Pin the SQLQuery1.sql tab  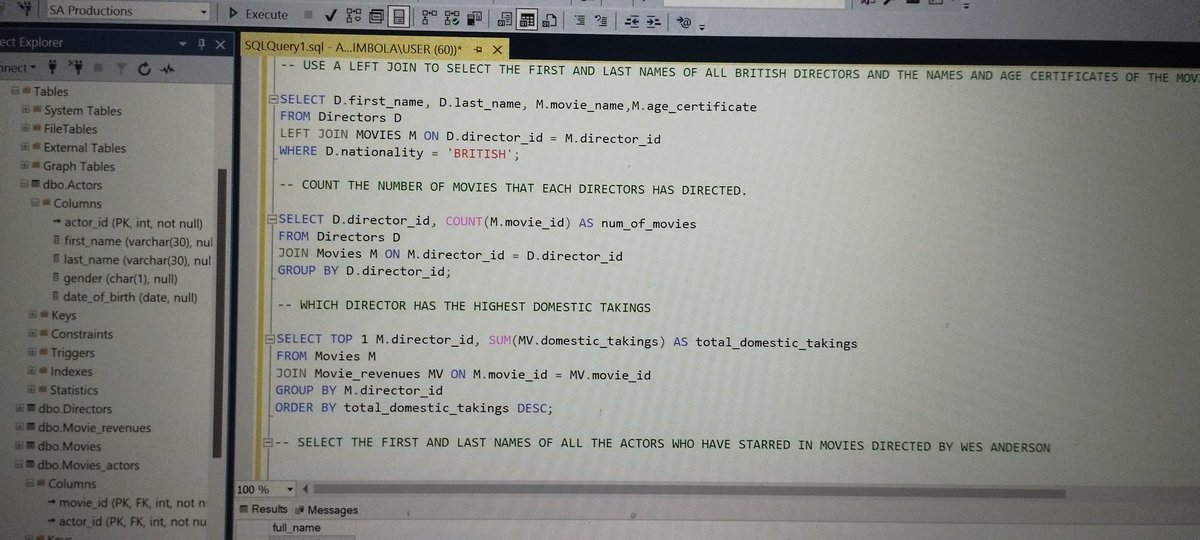pos(478,49)
